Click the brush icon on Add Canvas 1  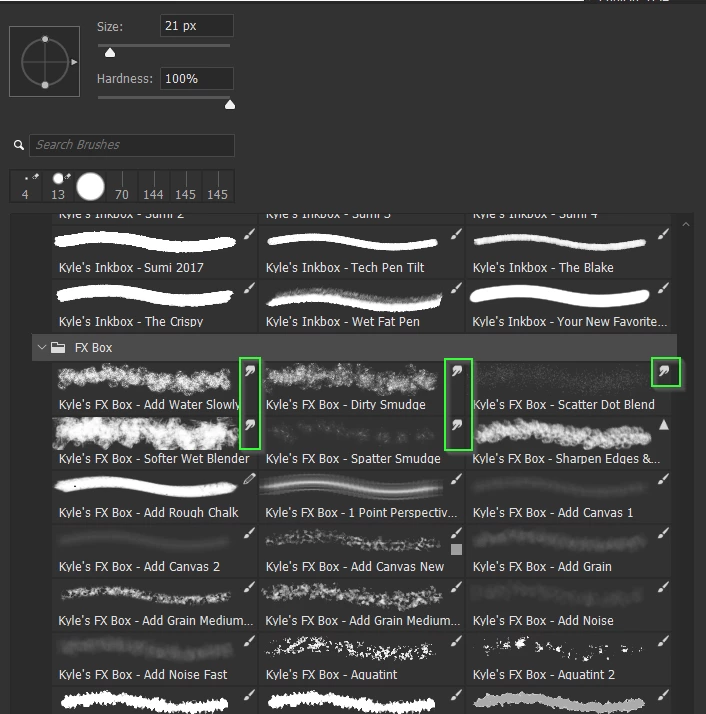pos(663,479)
